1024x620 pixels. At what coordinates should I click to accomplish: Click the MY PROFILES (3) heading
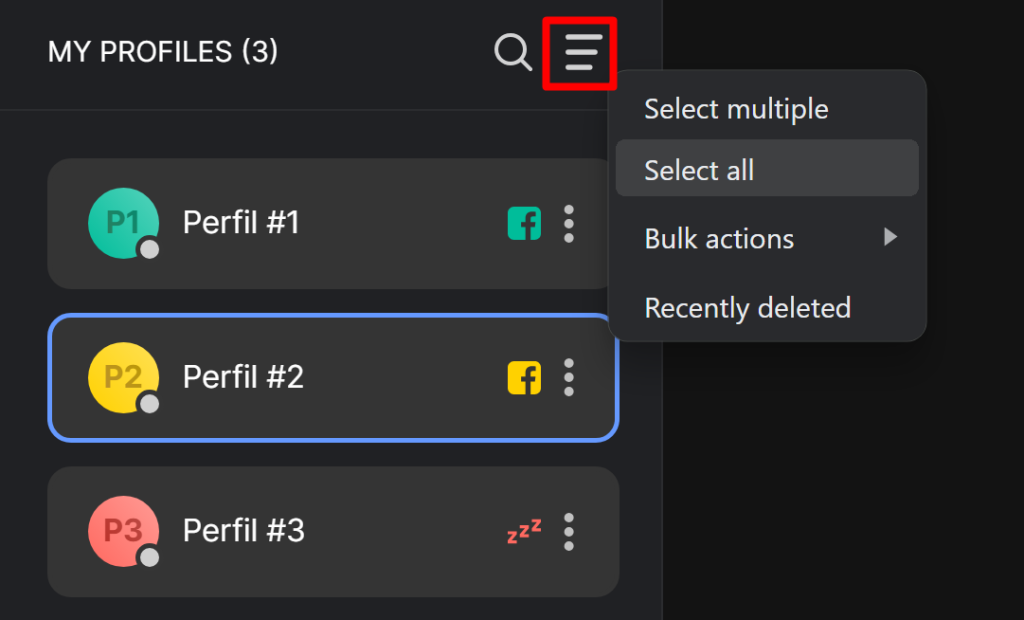(x=163, y=52)
